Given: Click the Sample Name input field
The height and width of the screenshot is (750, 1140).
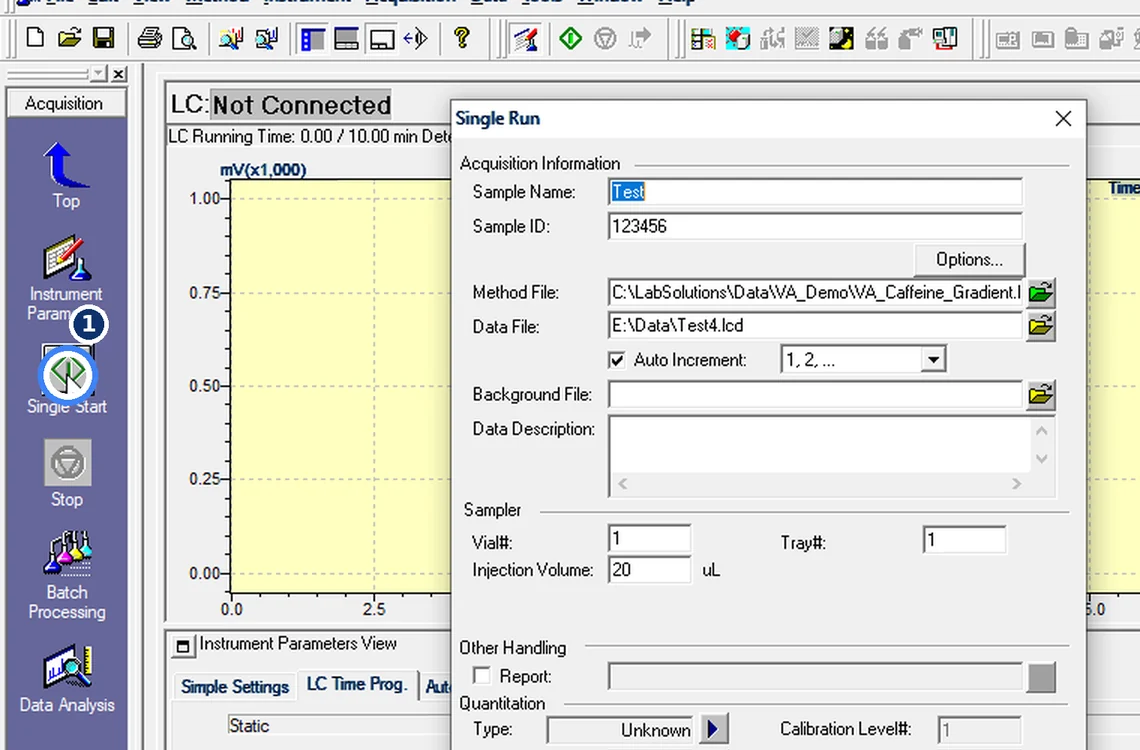Looking at the screenshot, I should [815, 192].
